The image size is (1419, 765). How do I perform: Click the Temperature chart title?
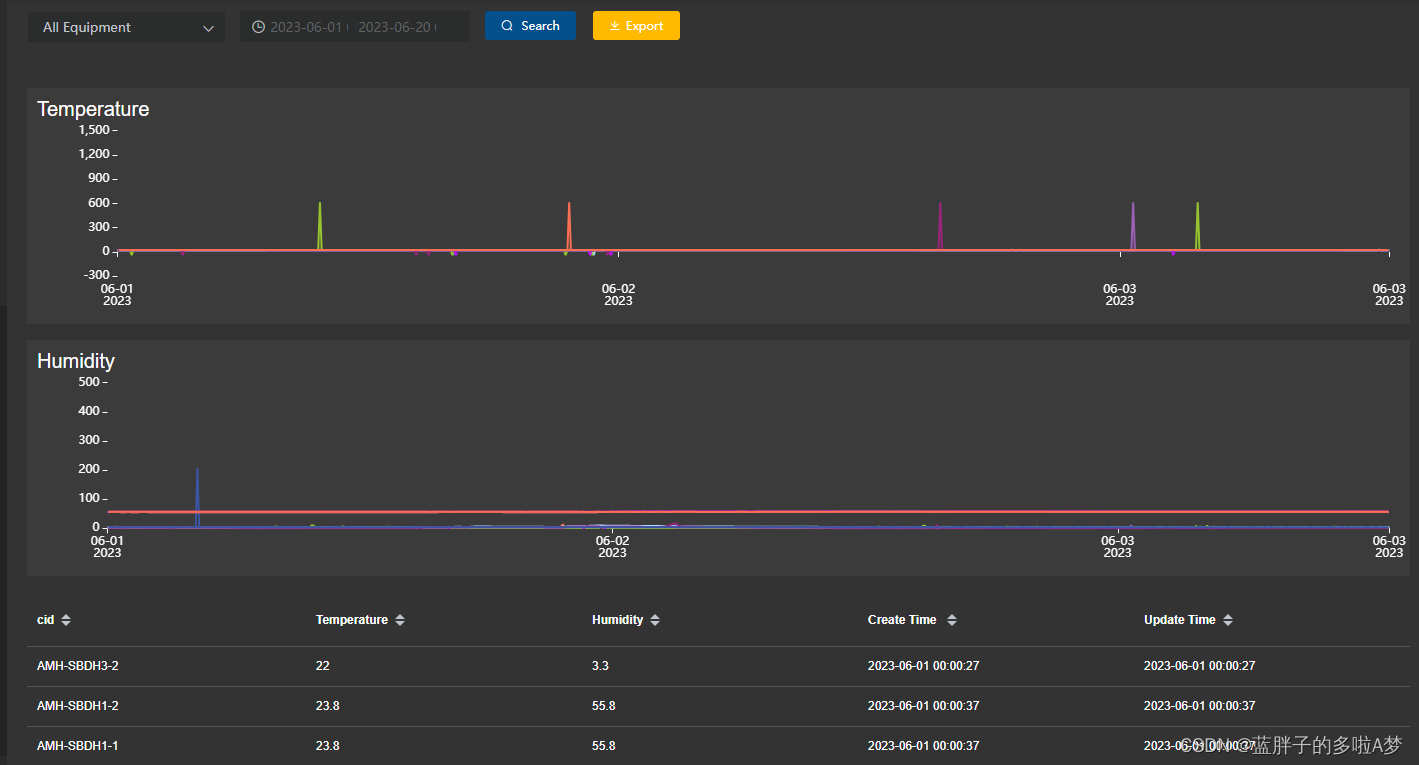[x=93, y=109]
